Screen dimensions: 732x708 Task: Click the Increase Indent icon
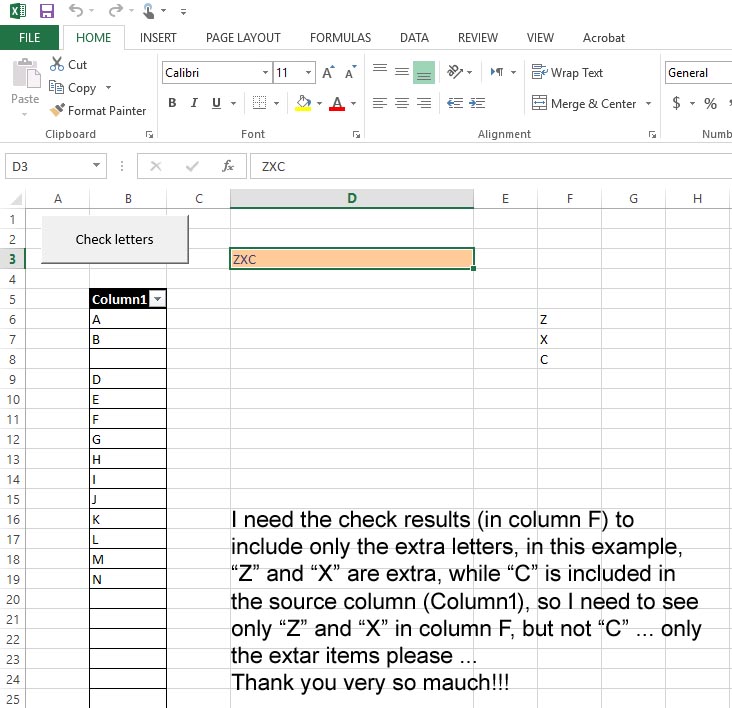tap(477, 103)
